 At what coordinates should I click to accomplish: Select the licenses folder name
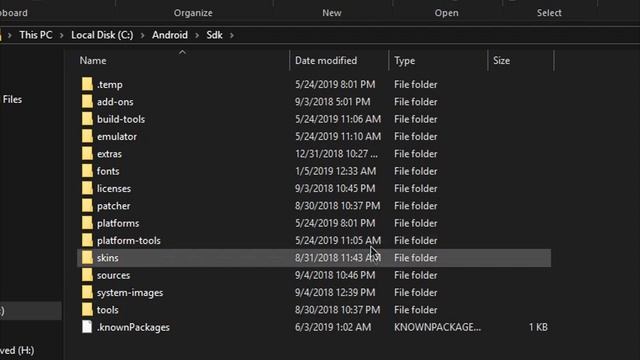point(114,189)
